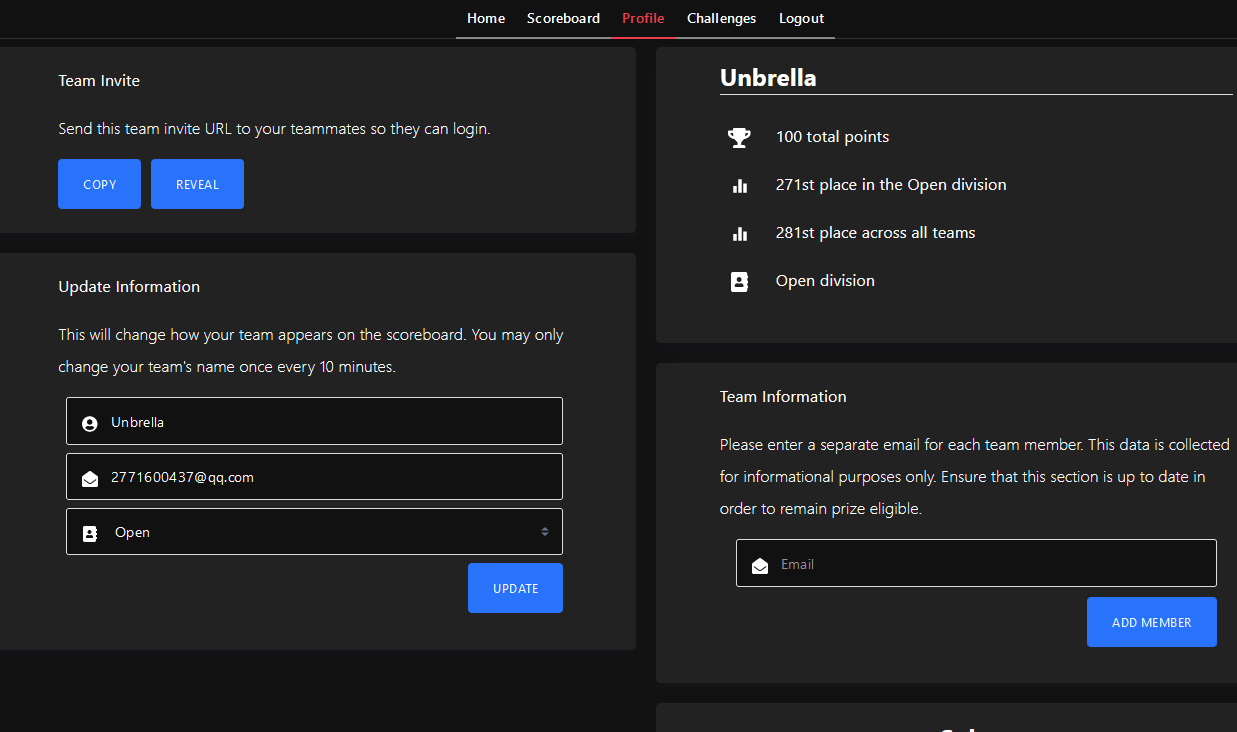Viewport: 1237px width, 732px height.
Task: Click the badge icon beside Open division
Action: click(x=739, y=281)
